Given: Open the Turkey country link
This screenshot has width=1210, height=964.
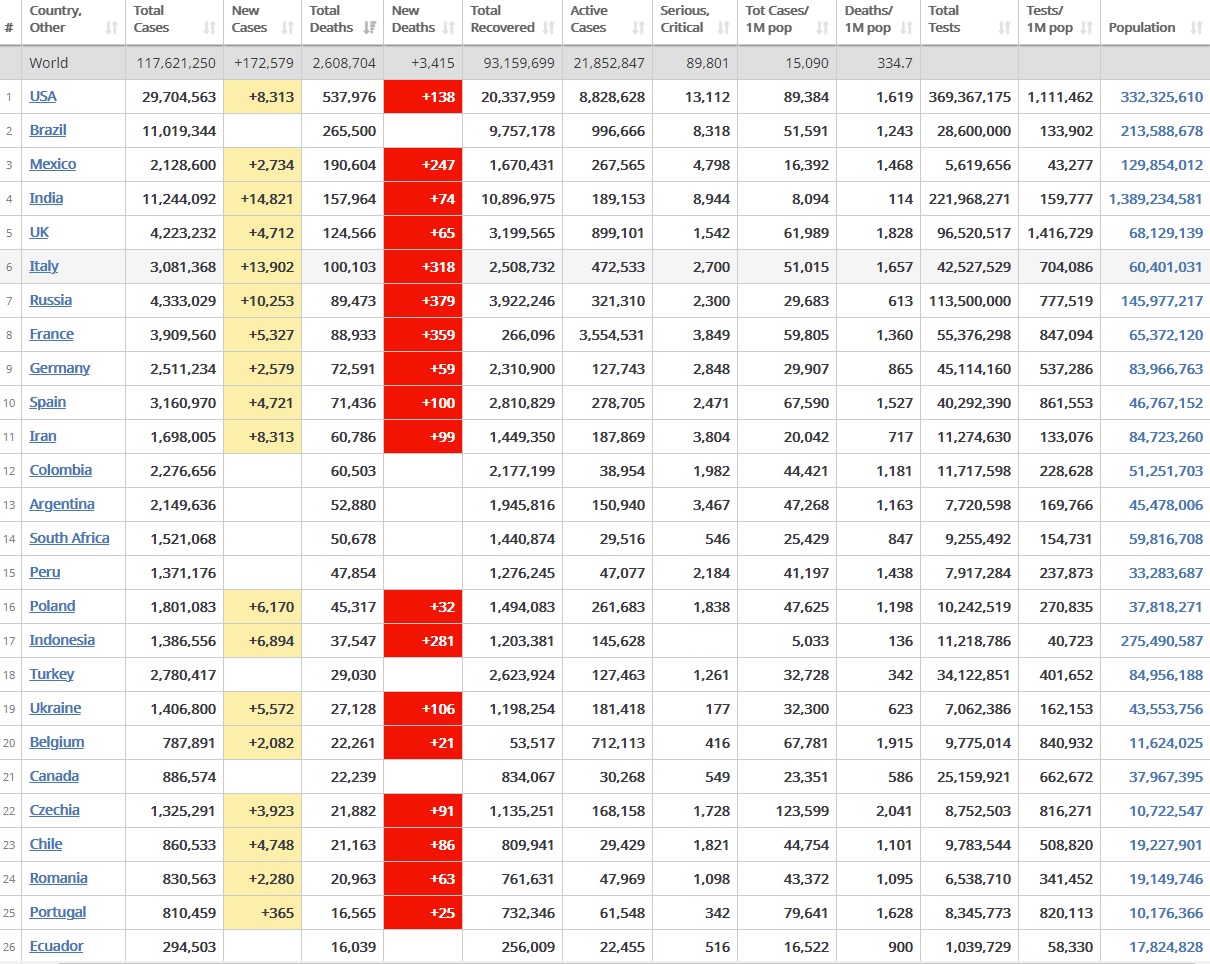Looking at the screenshot, I should point(52,675).
